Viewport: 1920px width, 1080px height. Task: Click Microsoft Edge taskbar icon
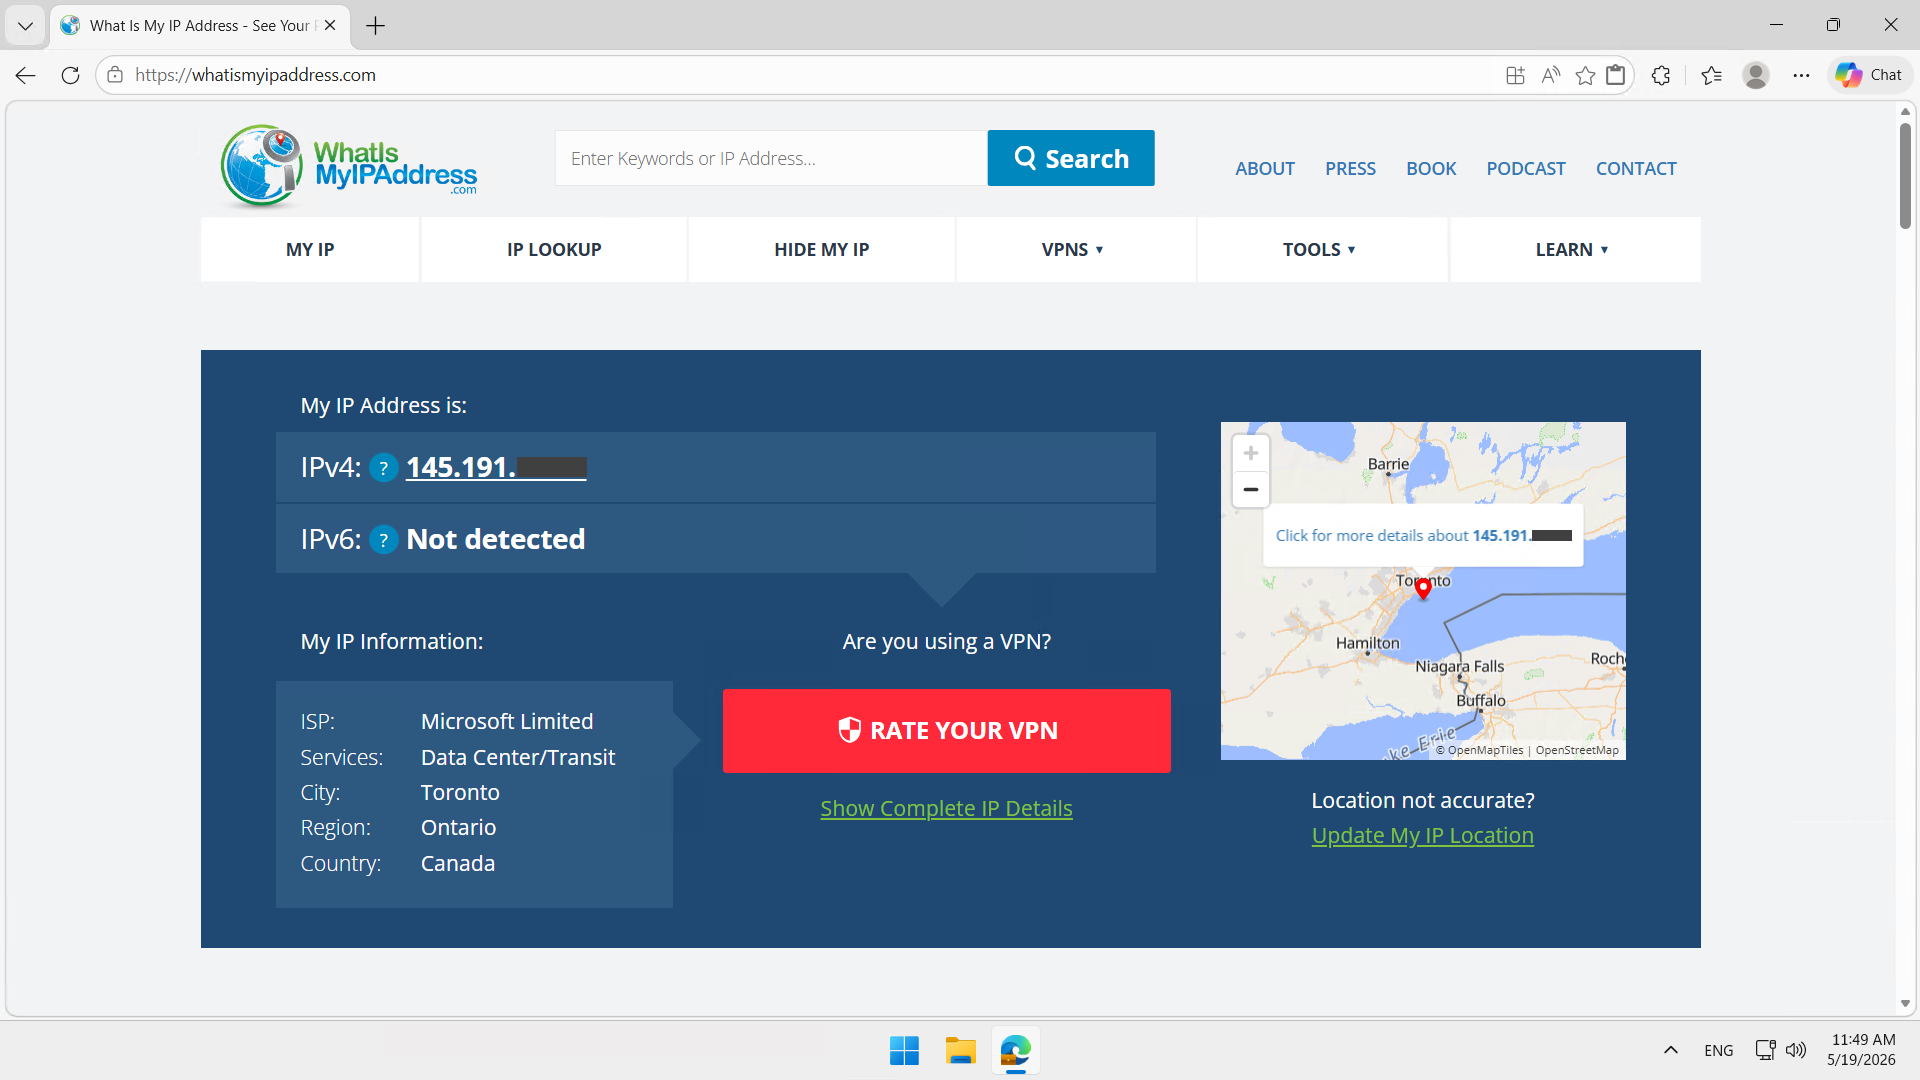[x=1016, y=1051]
